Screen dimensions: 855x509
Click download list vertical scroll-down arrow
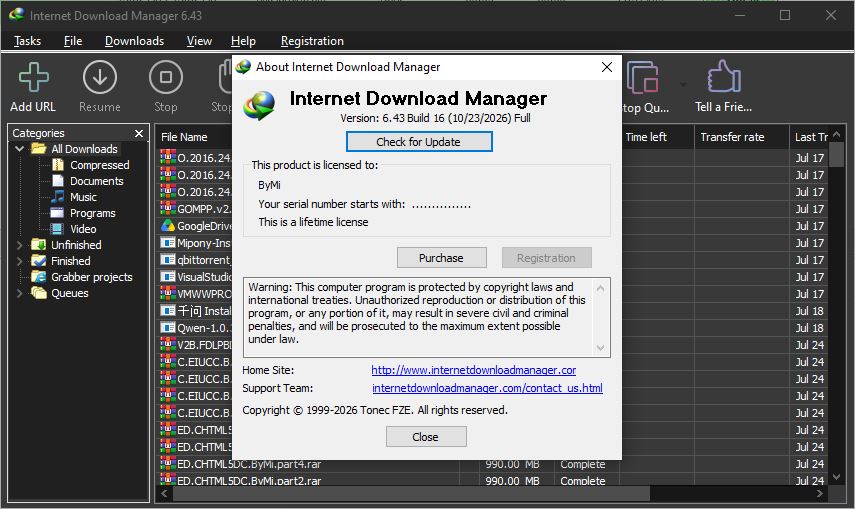[836, 476]
